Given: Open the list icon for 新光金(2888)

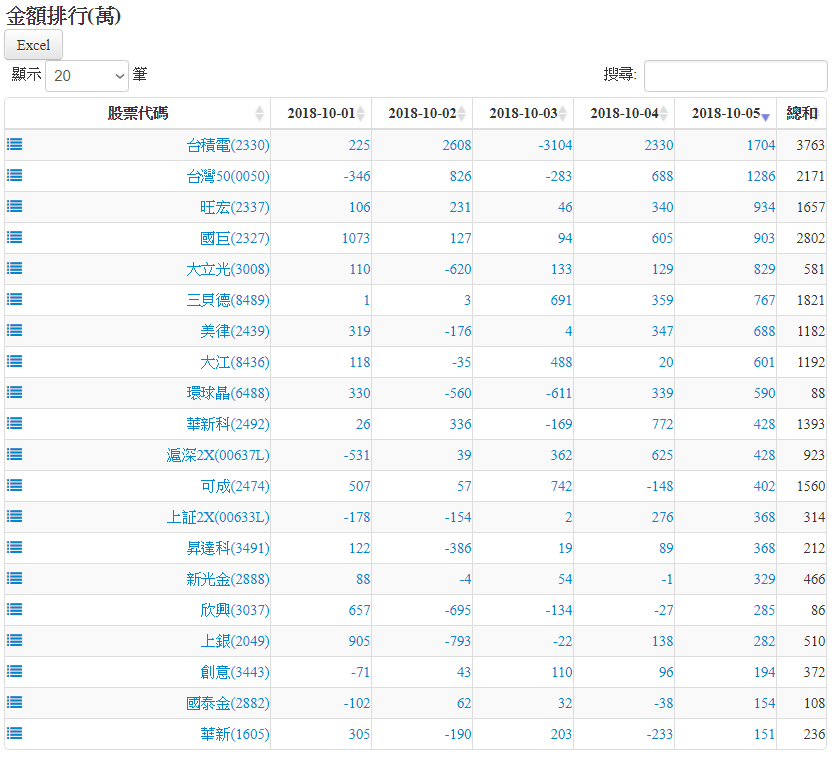Looking at the screenshot, I should [15, 578].
